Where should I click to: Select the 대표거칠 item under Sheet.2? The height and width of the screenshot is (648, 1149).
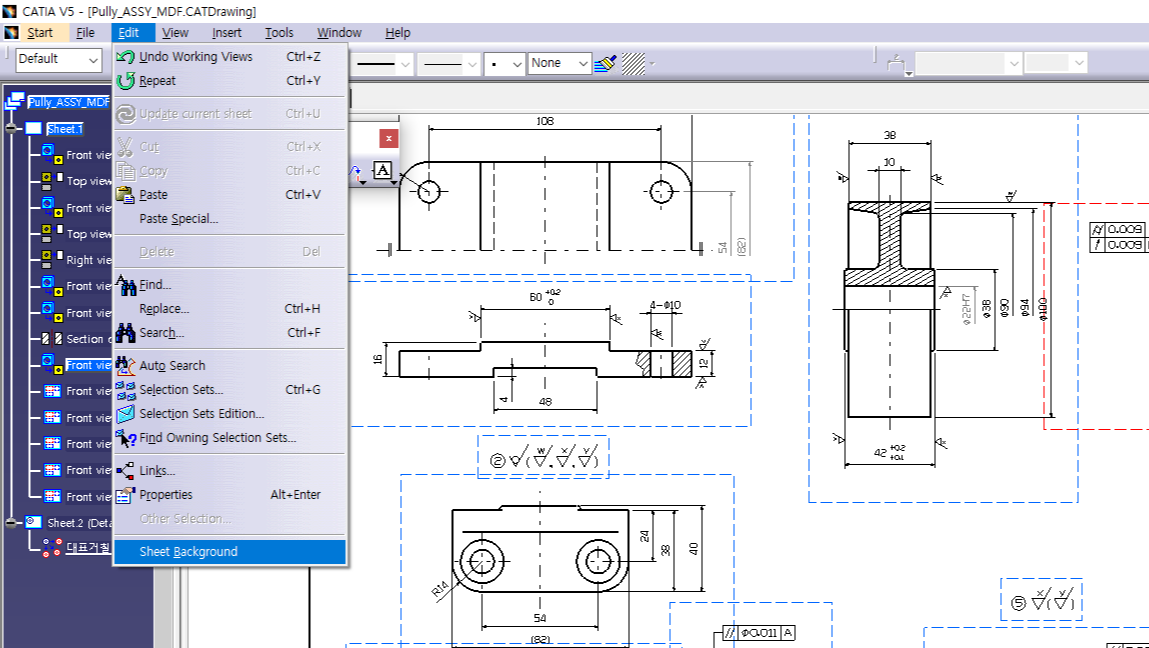89,548
